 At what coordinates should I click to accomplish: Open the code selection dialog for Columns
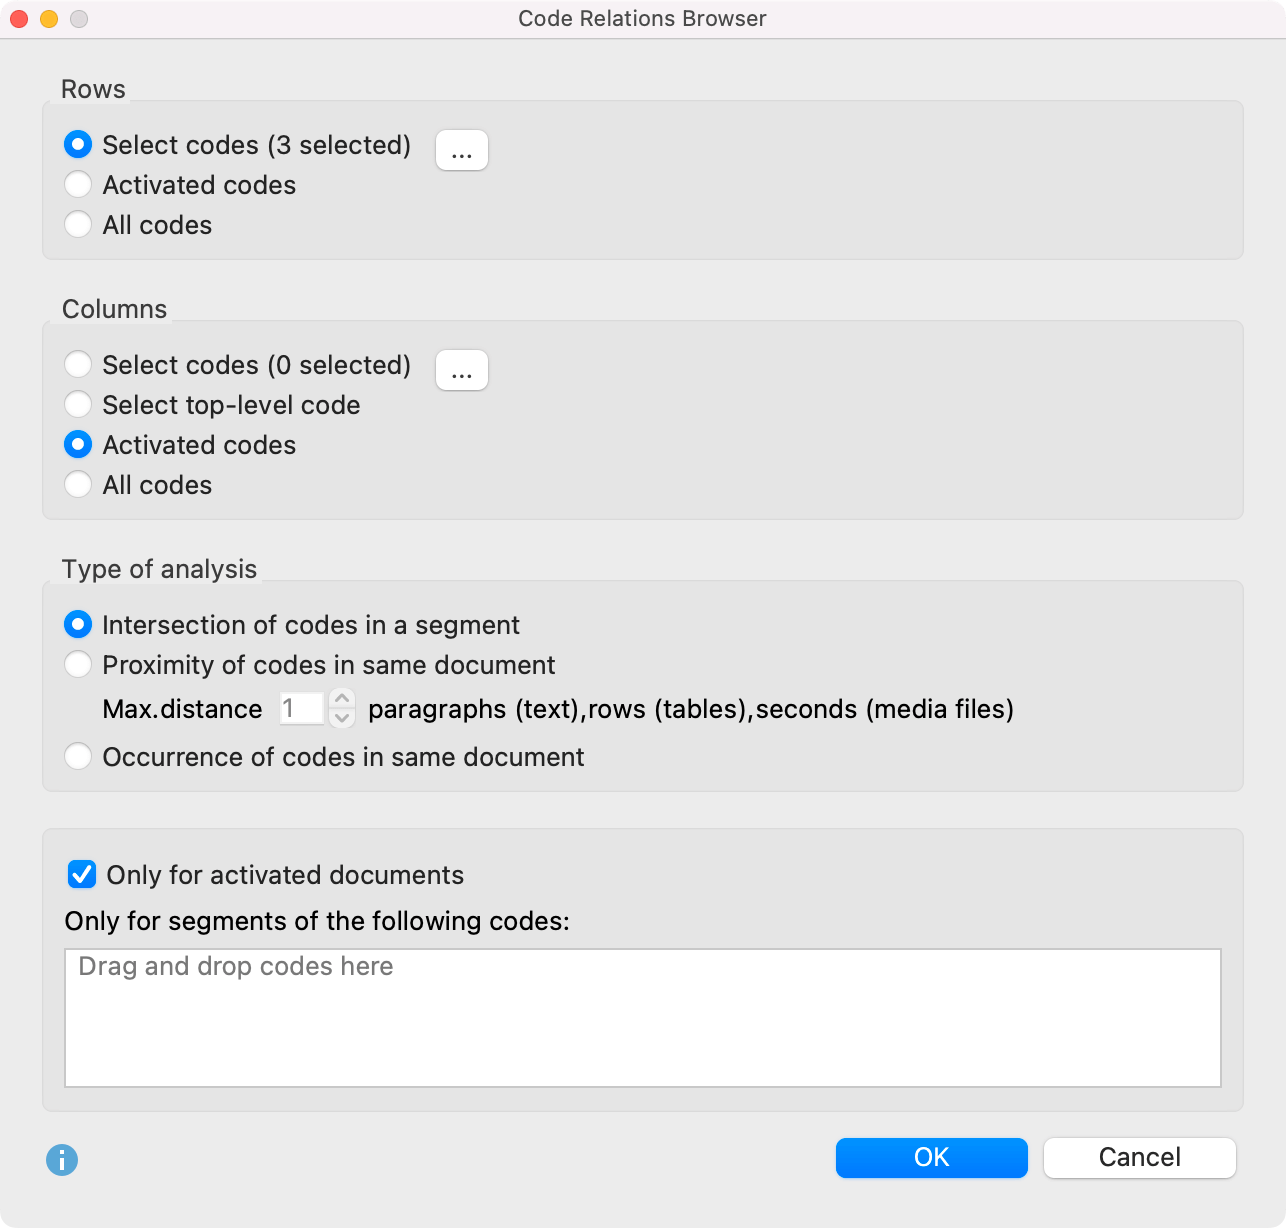[461, 369]
